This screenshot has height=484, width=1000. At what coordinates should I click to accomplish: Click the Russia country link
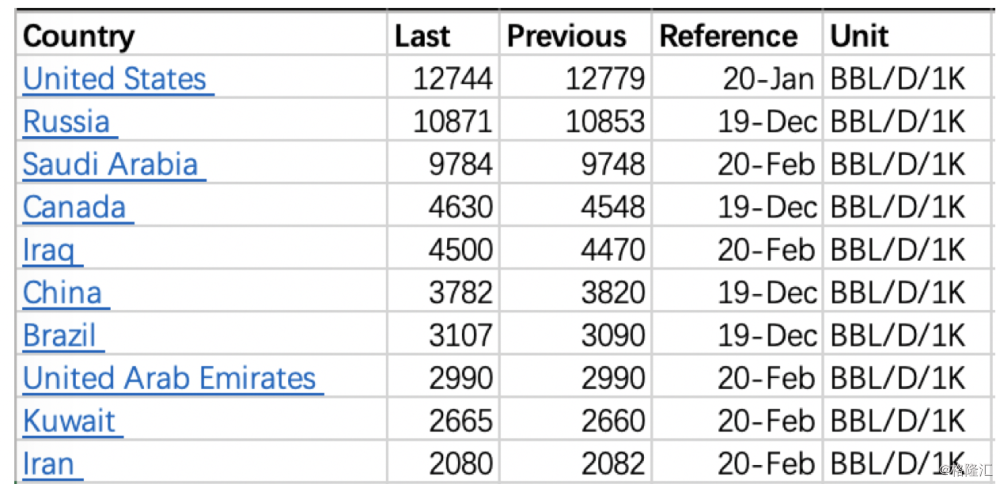tap(66, 122)
